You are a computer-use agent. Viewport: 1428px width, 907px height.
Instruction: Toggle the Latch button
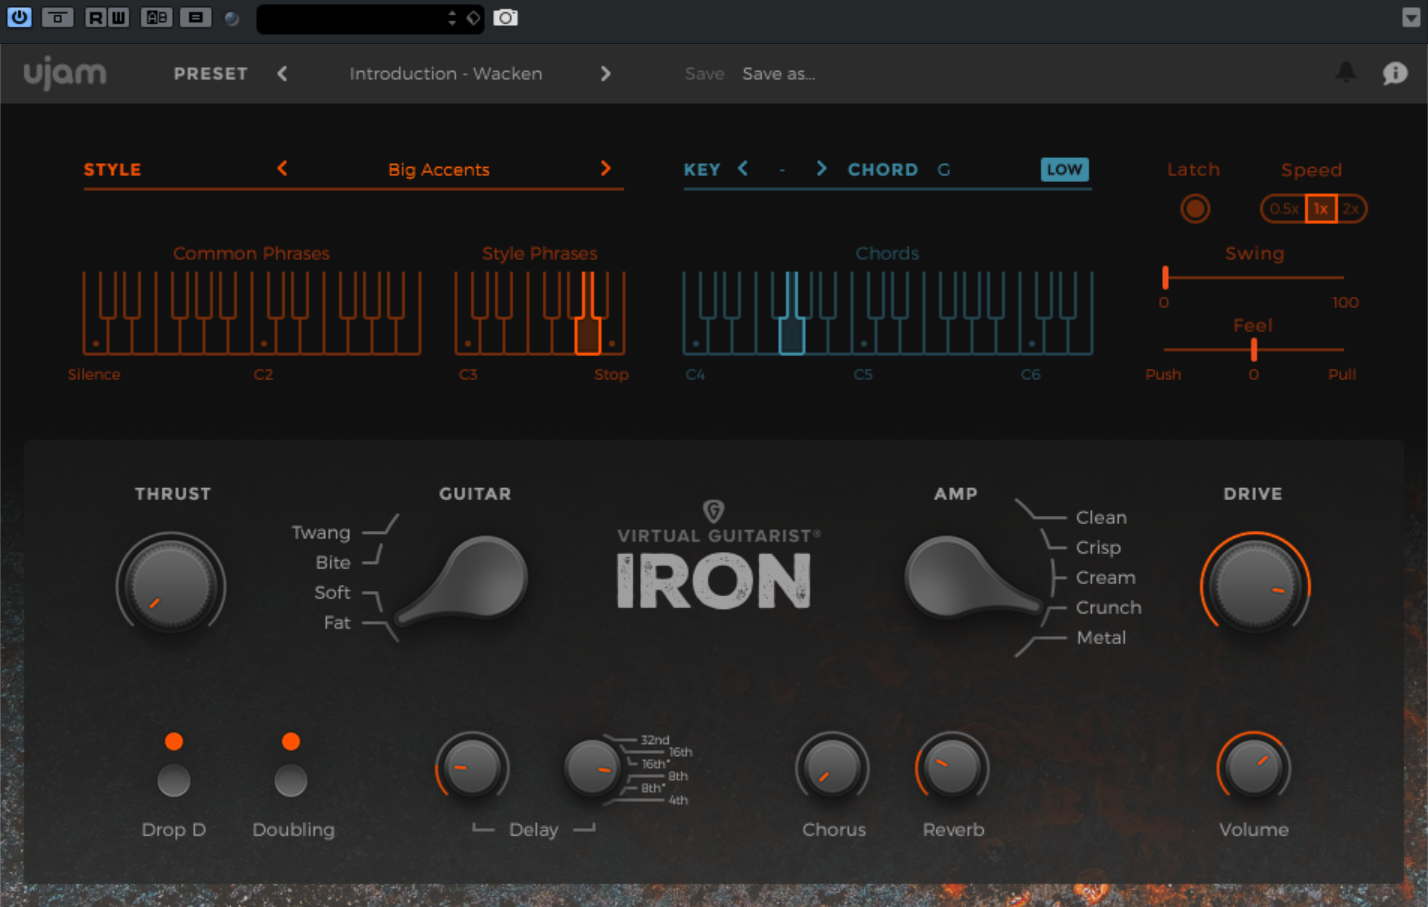[x=1194, y=209]
